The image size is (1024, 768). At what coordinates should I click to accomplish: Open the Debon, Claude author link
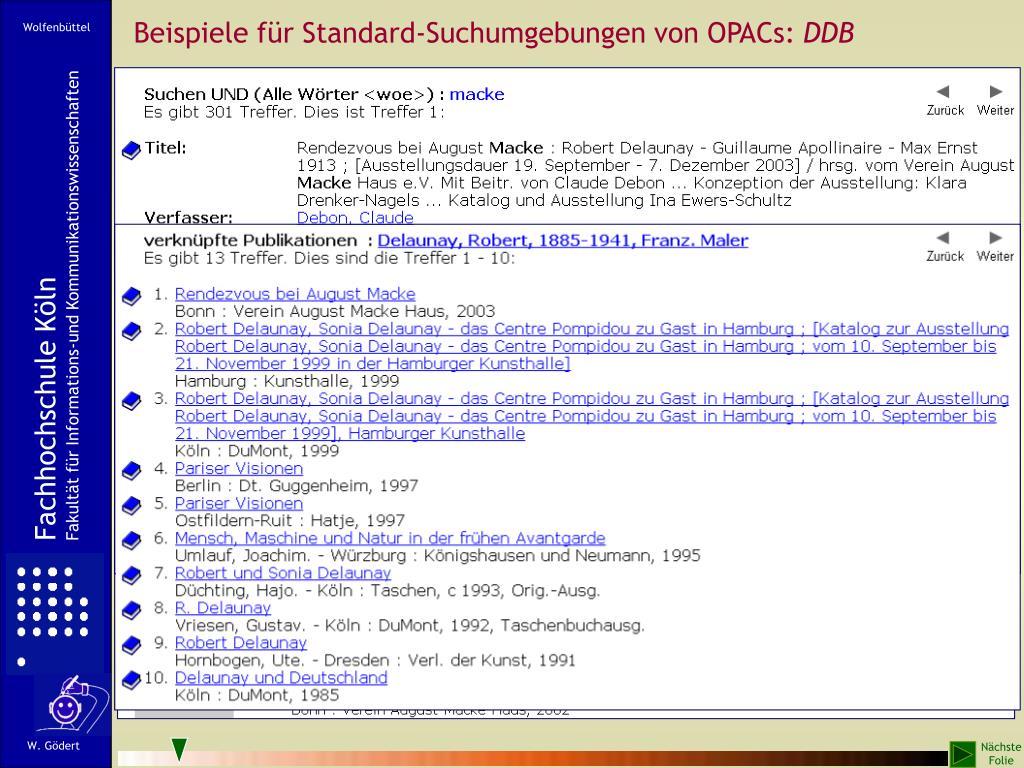point(355,217)
